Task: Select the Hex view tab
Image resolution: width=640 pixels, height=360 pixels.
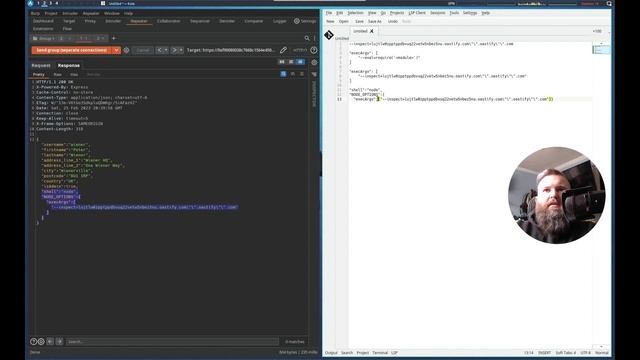Action: pos(74,74)
